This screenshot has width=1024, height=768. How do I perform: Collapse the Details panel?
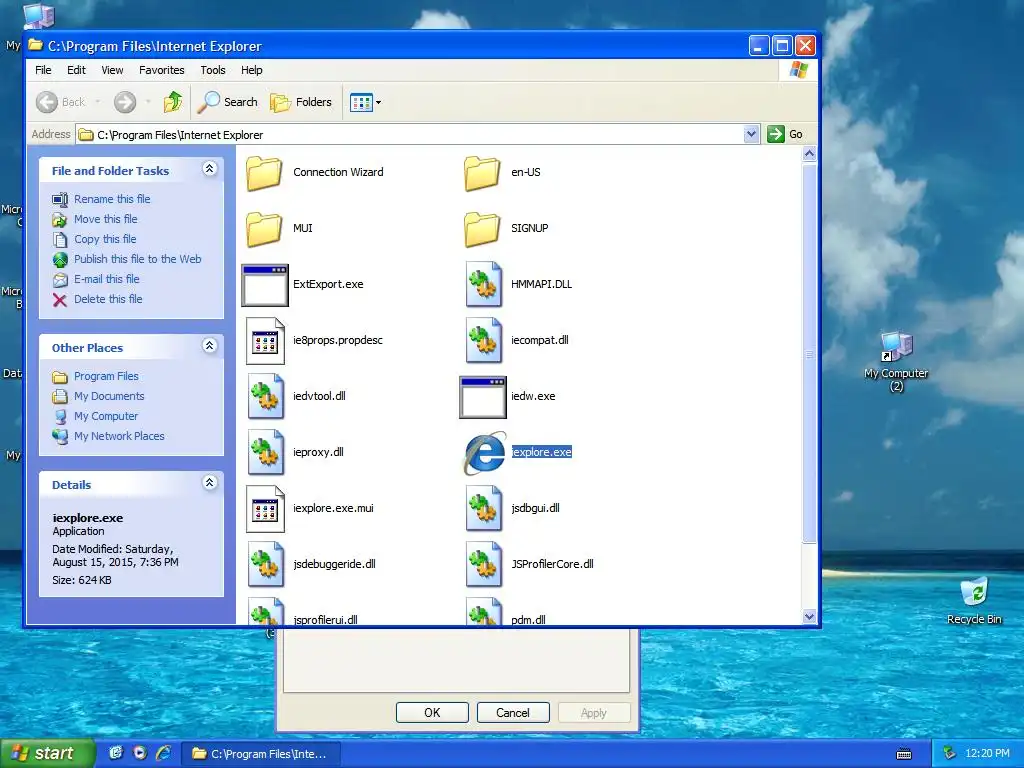(x=210, y=483)
